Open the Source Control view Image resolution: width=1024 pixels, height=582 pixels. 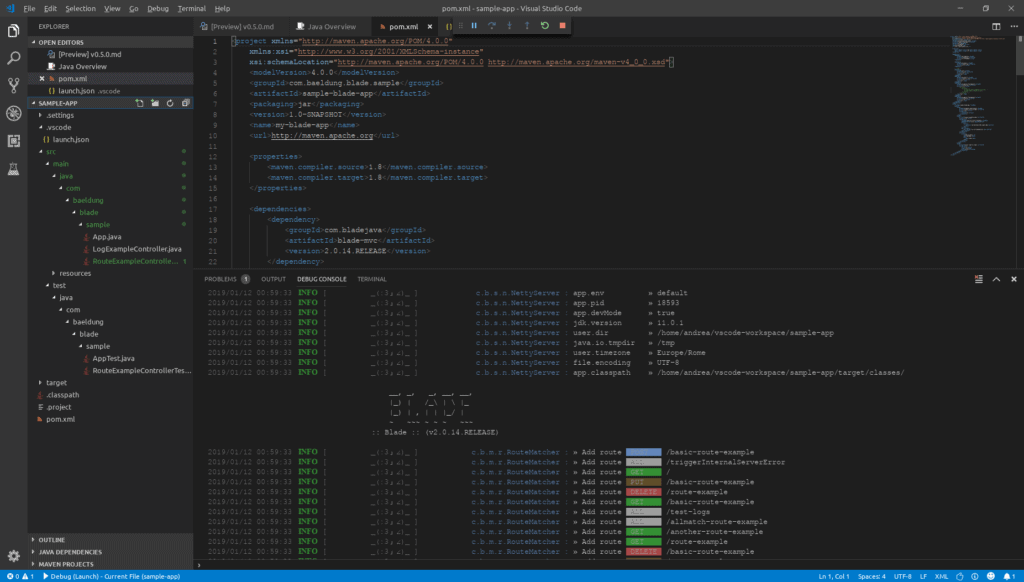(13, 85)
